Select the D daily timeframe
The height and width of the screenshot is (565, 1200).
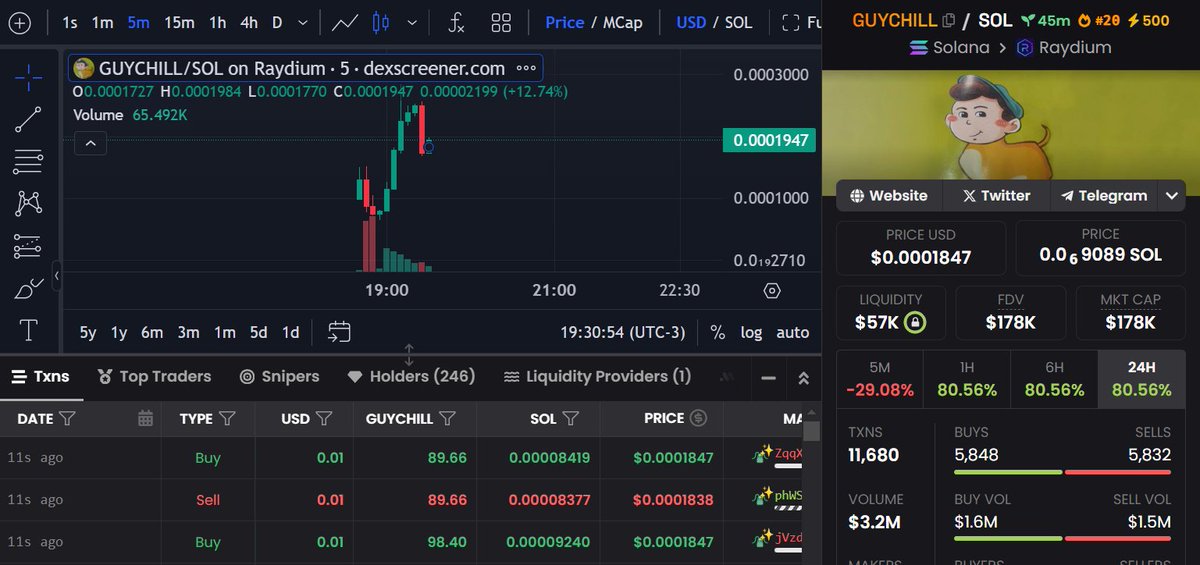pyautogui.click(x=277, y=22)
